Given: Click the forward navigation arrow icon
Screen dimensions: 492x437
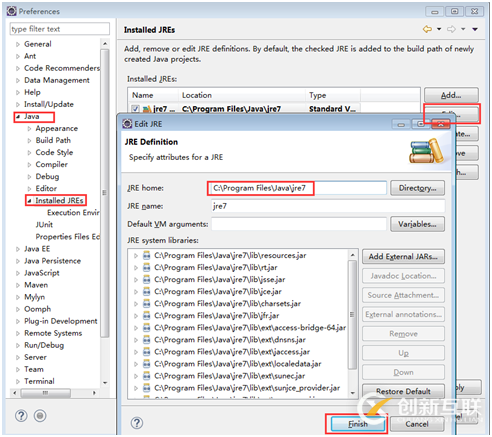Looking at the screenshot, I should point(451,29).
